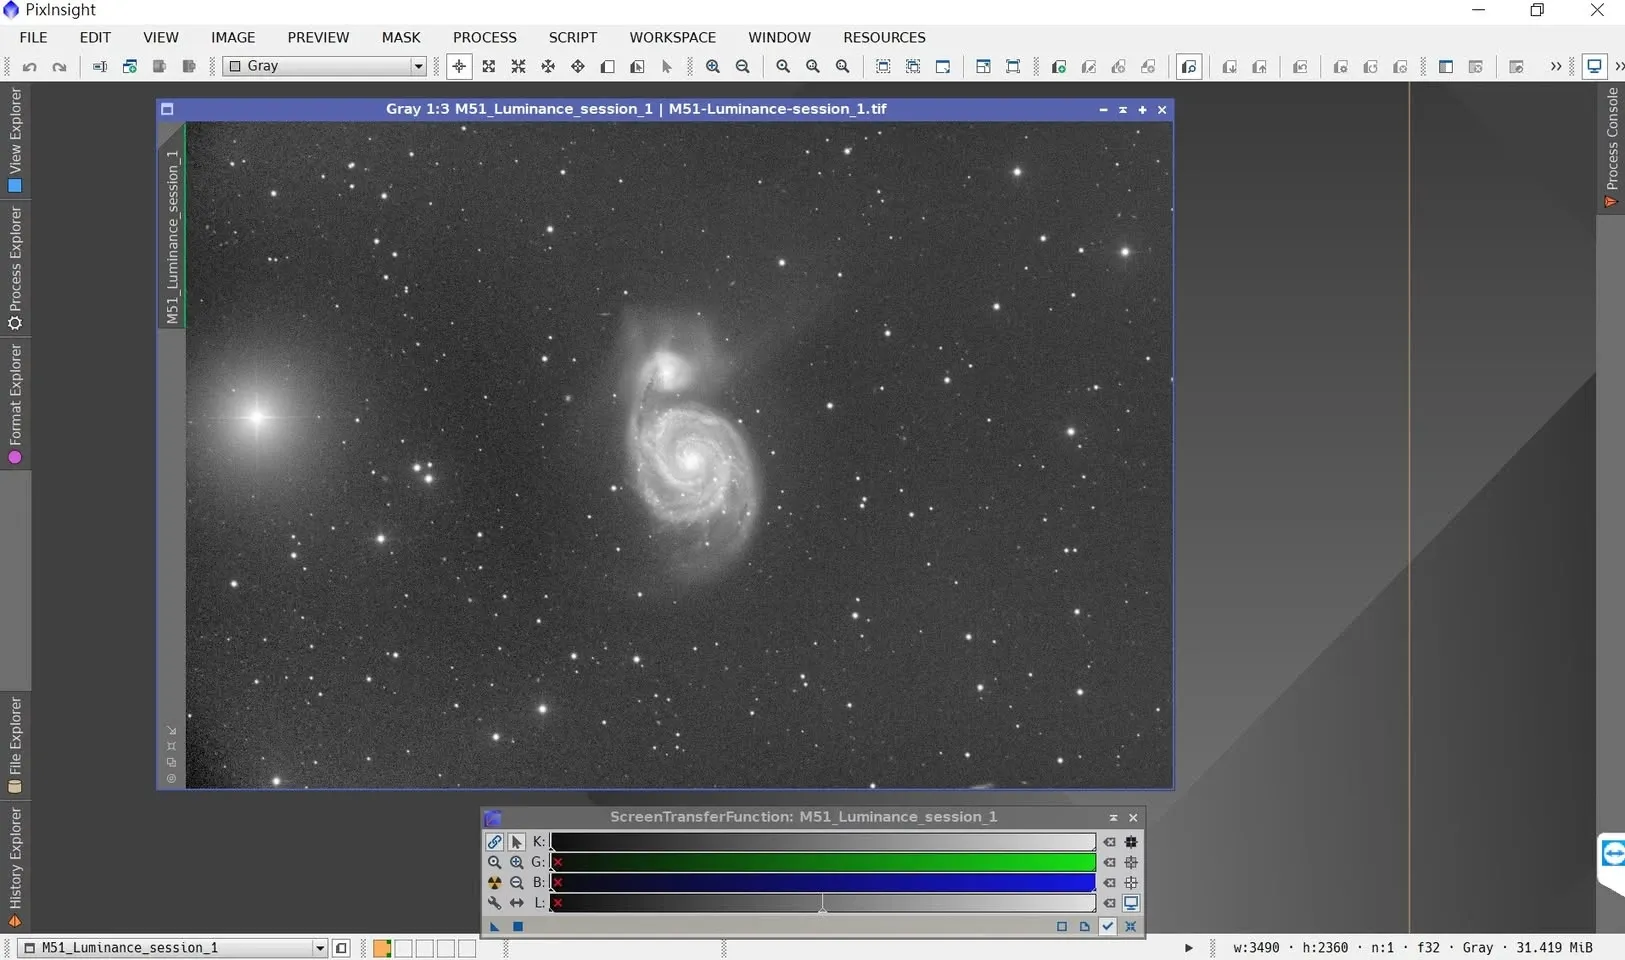Click the magnifier-over-document icon in the toolbar
Image resolution: width=1625 pixels, height=960 pixels.
(x=1189, y=66)
